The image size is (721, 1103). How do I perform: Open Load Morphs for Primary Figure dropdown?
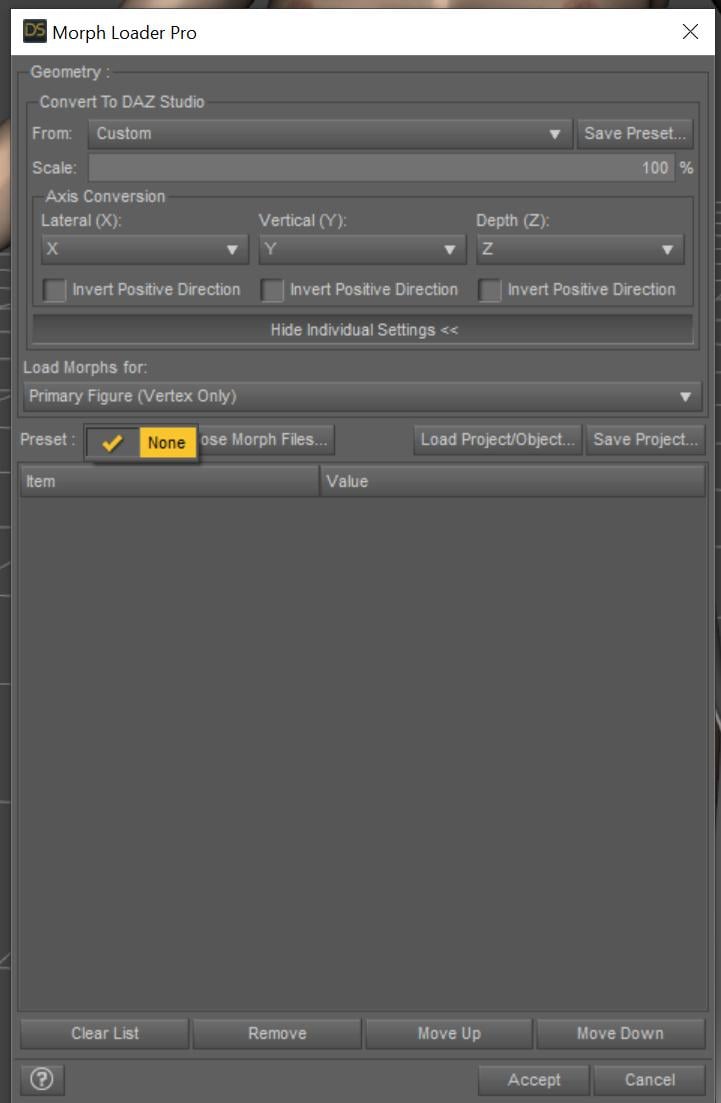pyautogui.click(x=362, y=396)
